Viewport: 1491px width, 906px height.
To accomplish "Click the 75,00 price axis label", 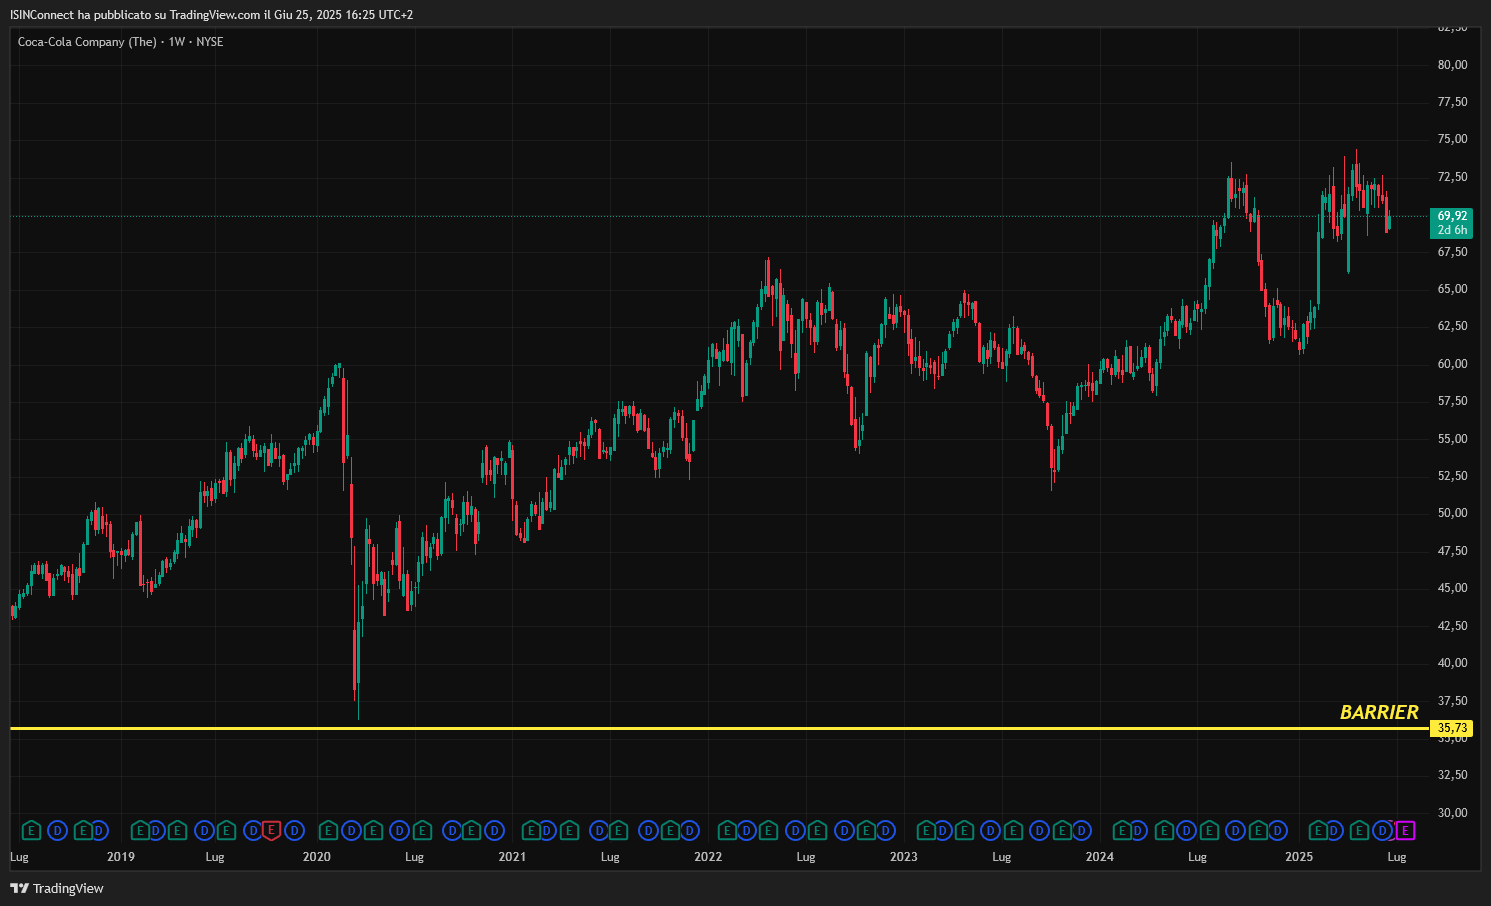I will (1452, 139).
